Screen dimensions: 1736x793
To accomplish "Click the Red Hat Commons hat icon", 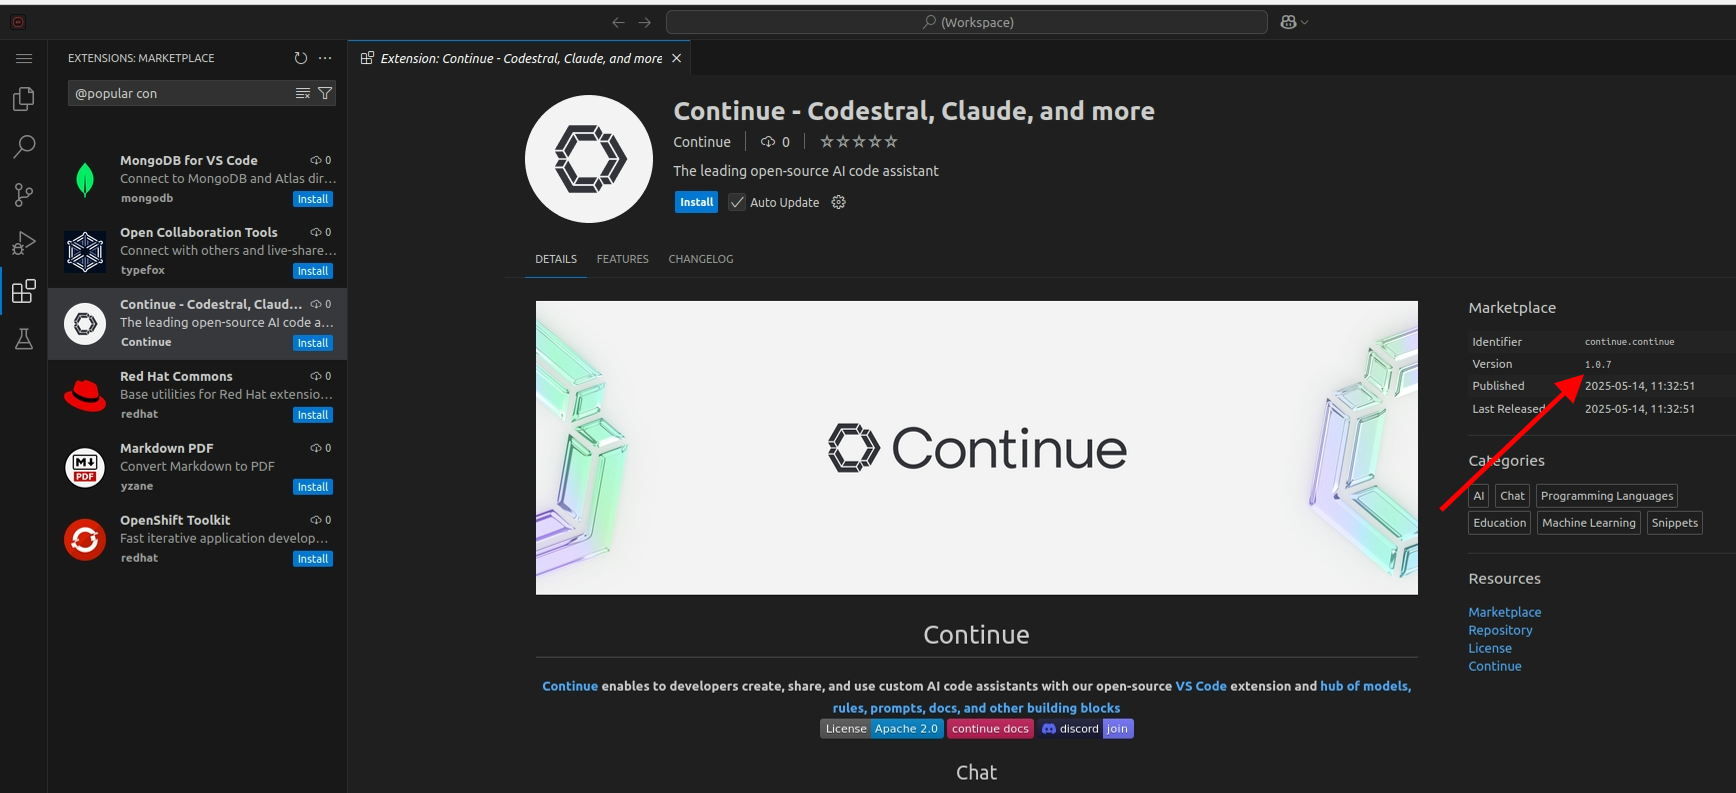I will coord(85,396).
